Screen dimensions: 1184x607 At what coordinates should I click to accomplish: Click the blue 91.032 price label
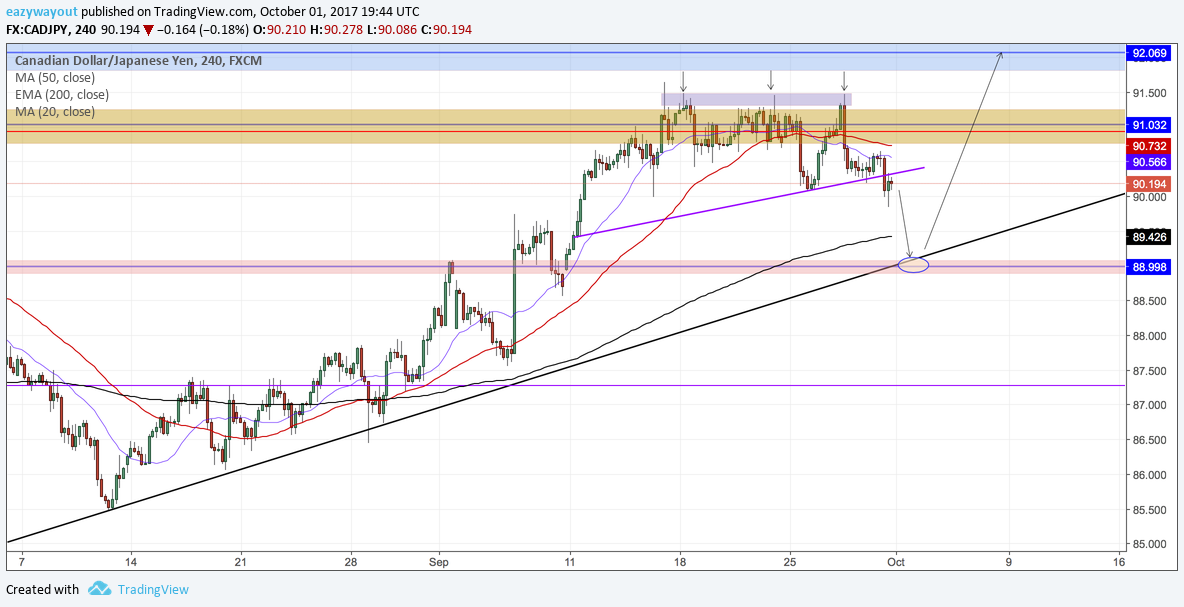(x=1148, y=125)
